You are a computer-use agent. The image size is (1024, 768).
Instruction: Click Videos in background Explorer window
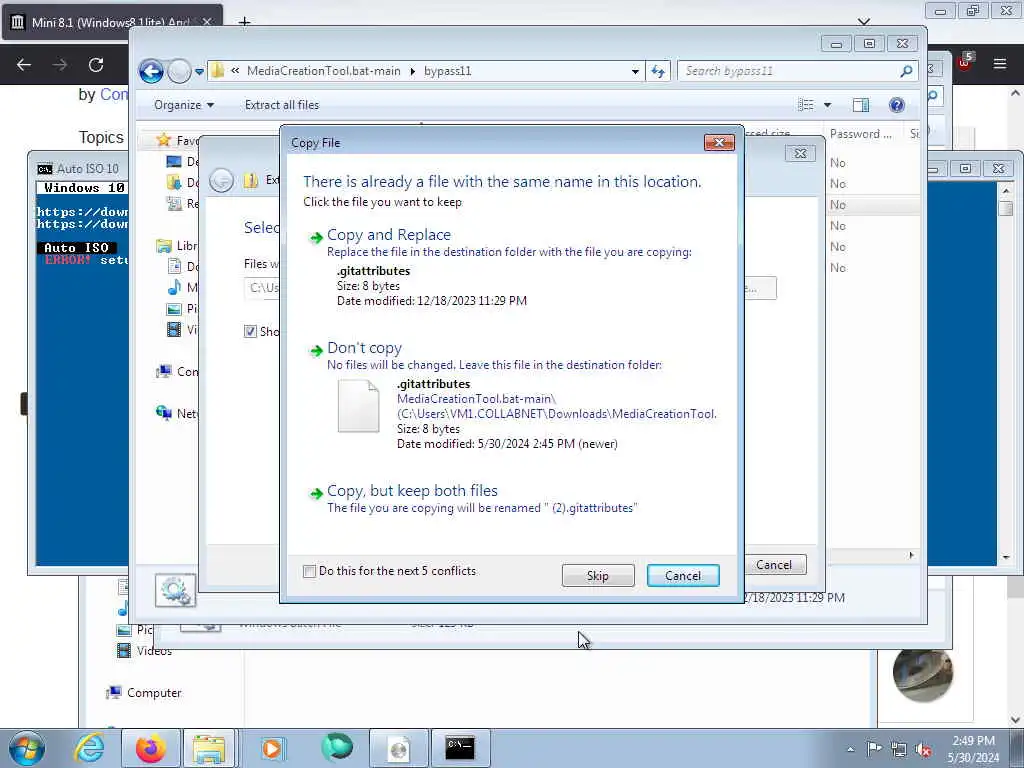pyautogui.click(x=154, y=650)
